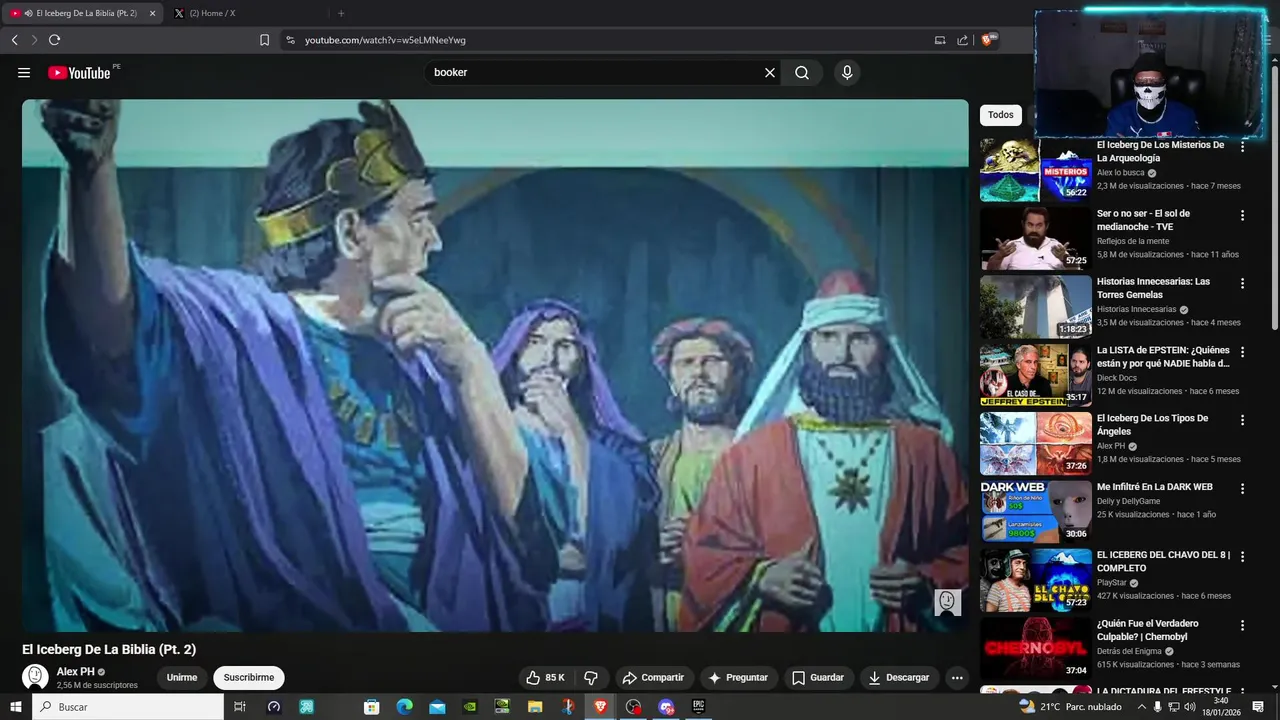
Task: Go back with the browser back arrow
Action: (x=14, y=40)
